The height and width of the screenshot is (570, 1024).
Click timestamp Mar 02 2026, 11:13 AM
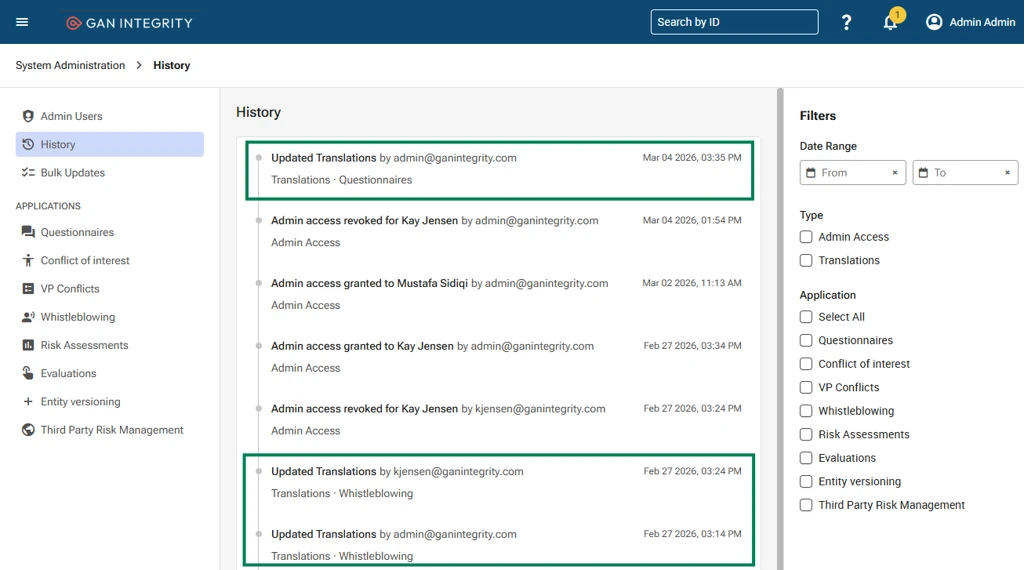(692, 283)
